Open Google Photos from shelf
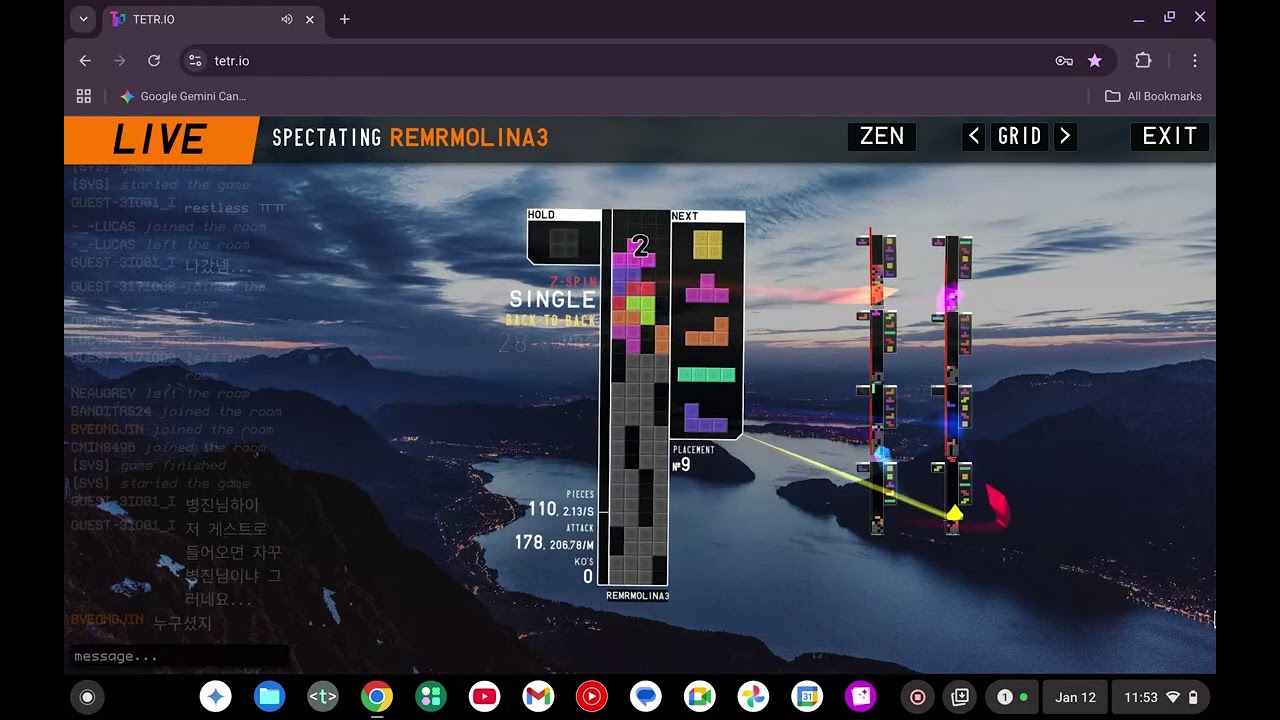1280x720 pixels. [x=753, y=697]
